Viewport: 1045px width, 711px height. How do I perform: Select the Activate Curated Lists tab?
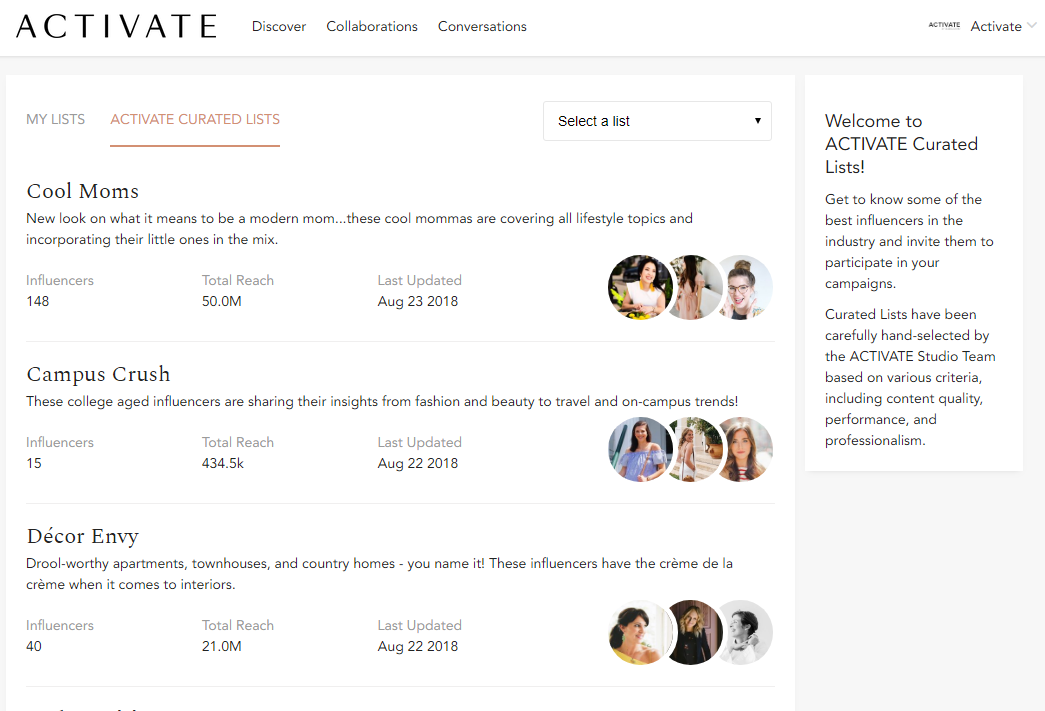195,119
